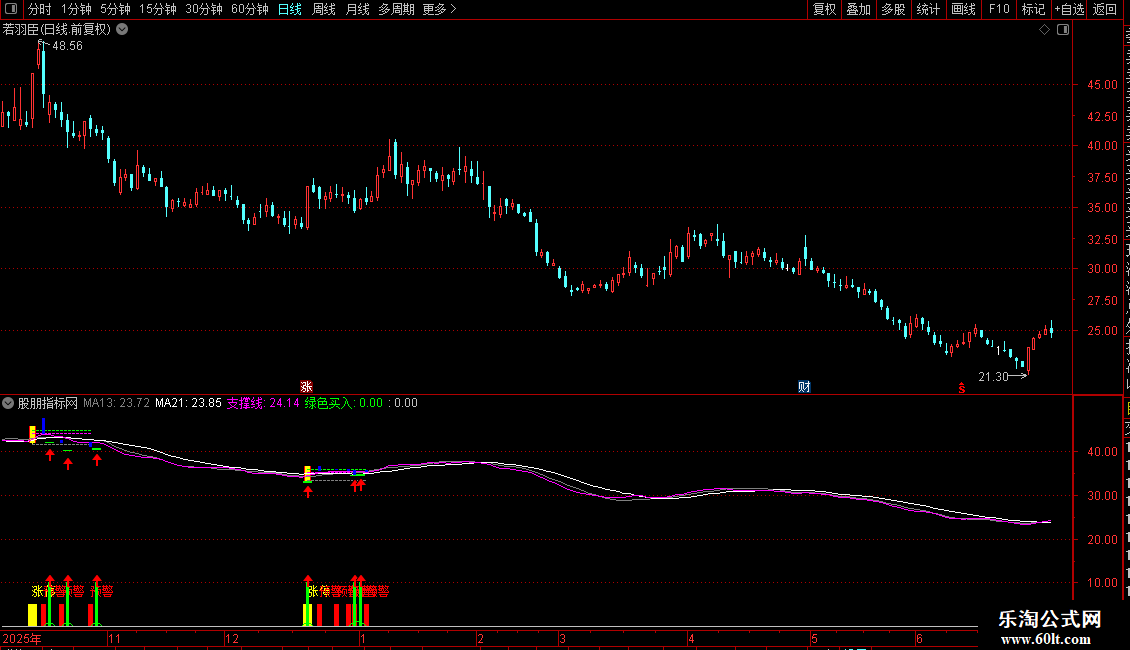Click the 股朋指标网 indicator name

pyautogui.click(x=48, y=404)
